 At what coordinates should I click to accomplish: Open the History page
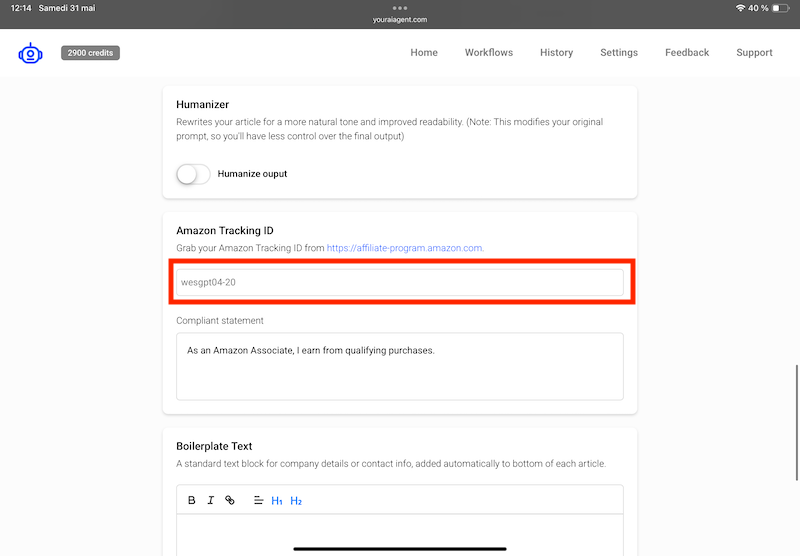point(557,53)
